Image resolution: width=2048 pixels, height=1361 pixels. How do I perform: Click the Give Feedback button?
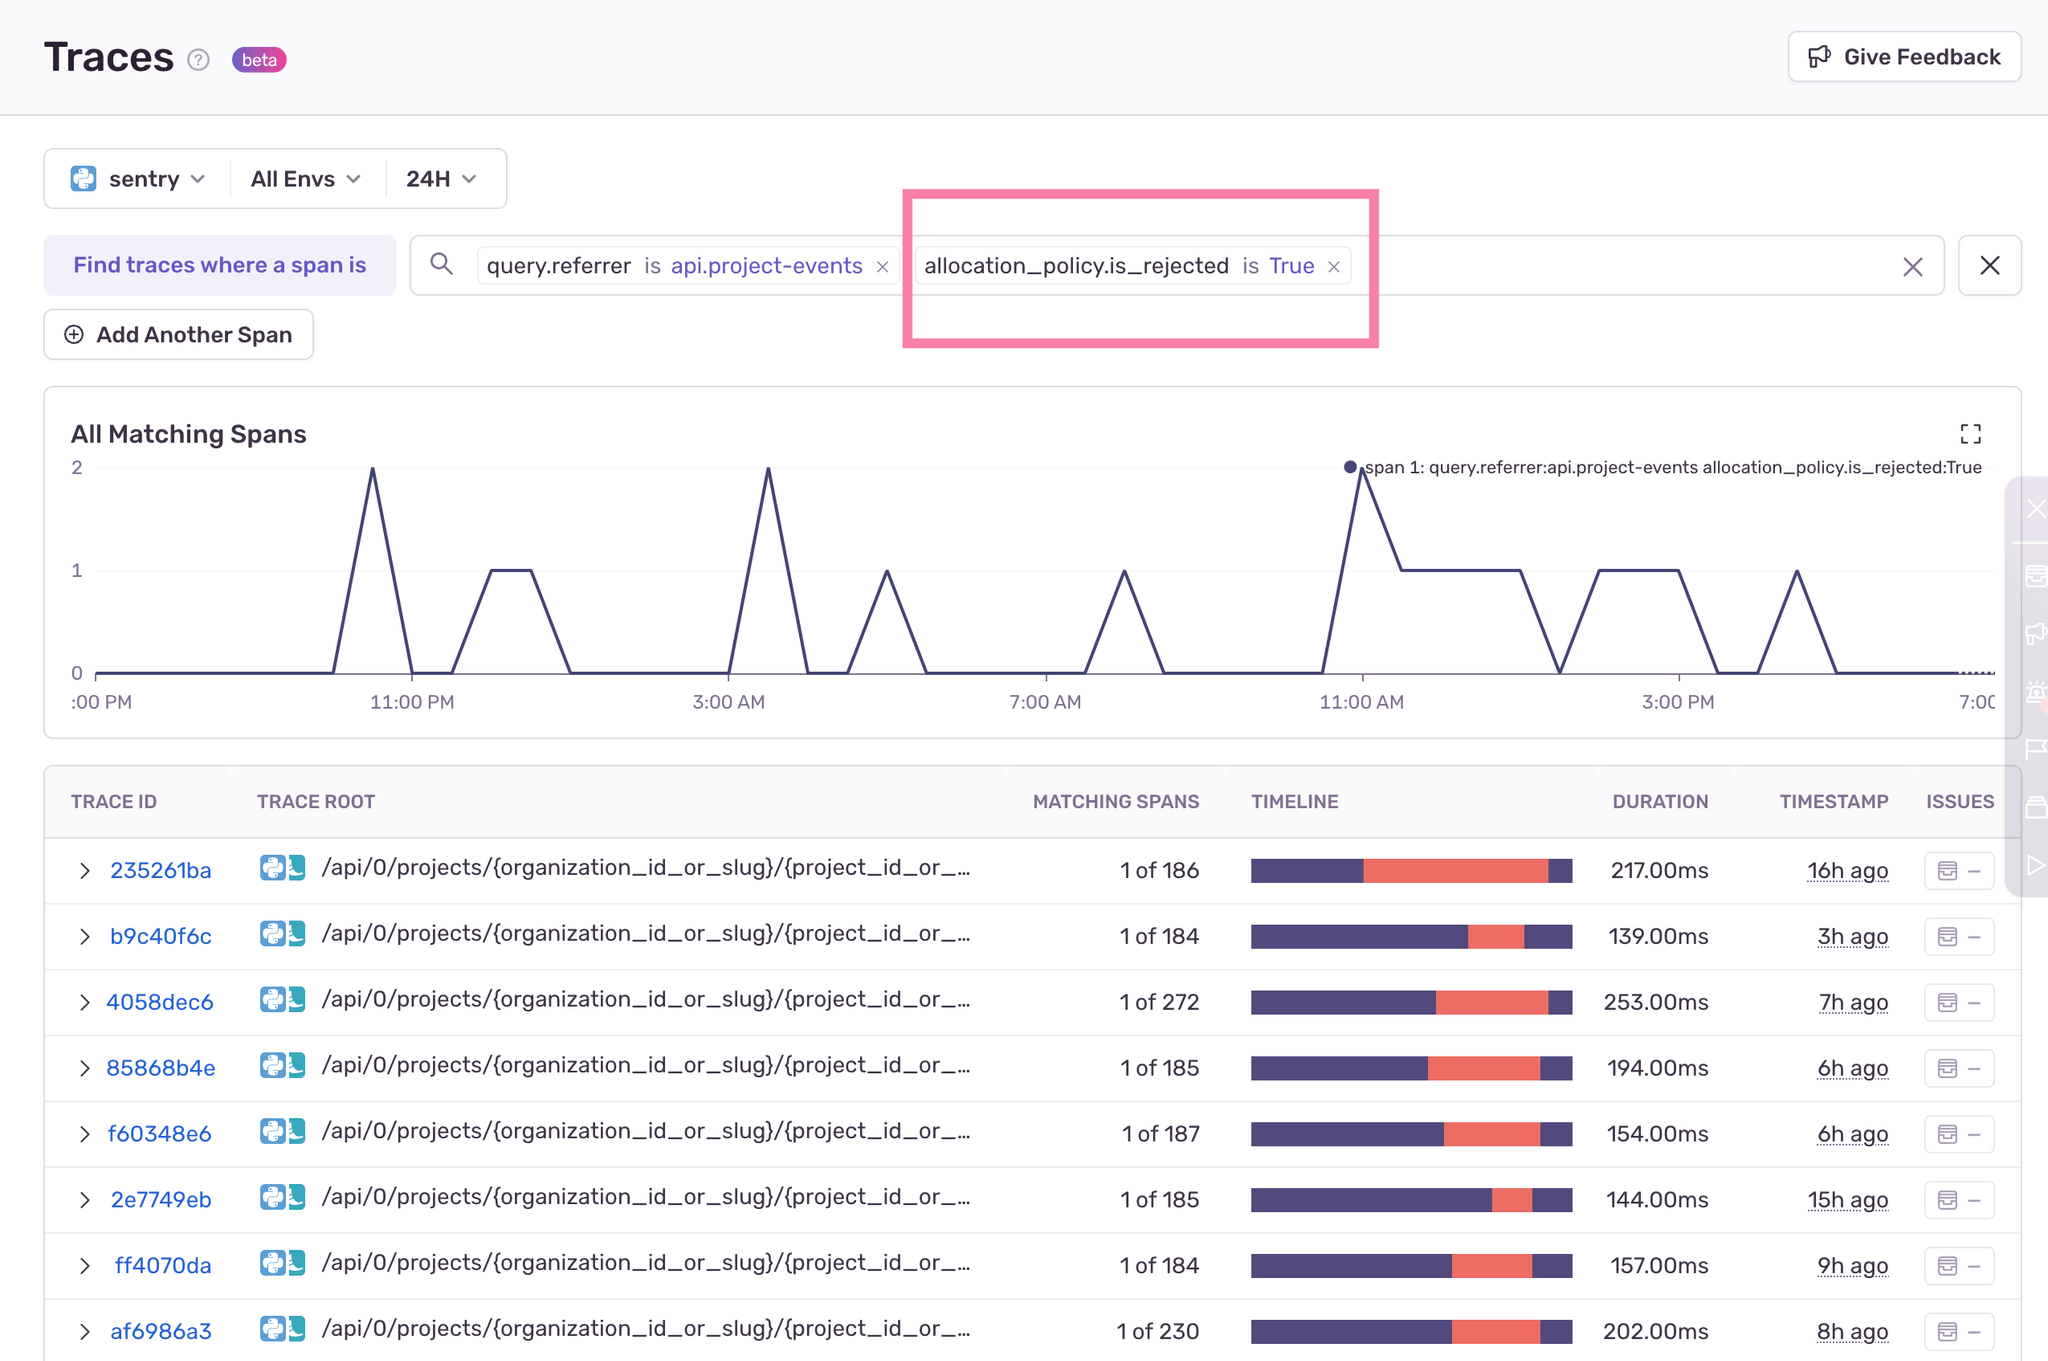click(1903, 56)
